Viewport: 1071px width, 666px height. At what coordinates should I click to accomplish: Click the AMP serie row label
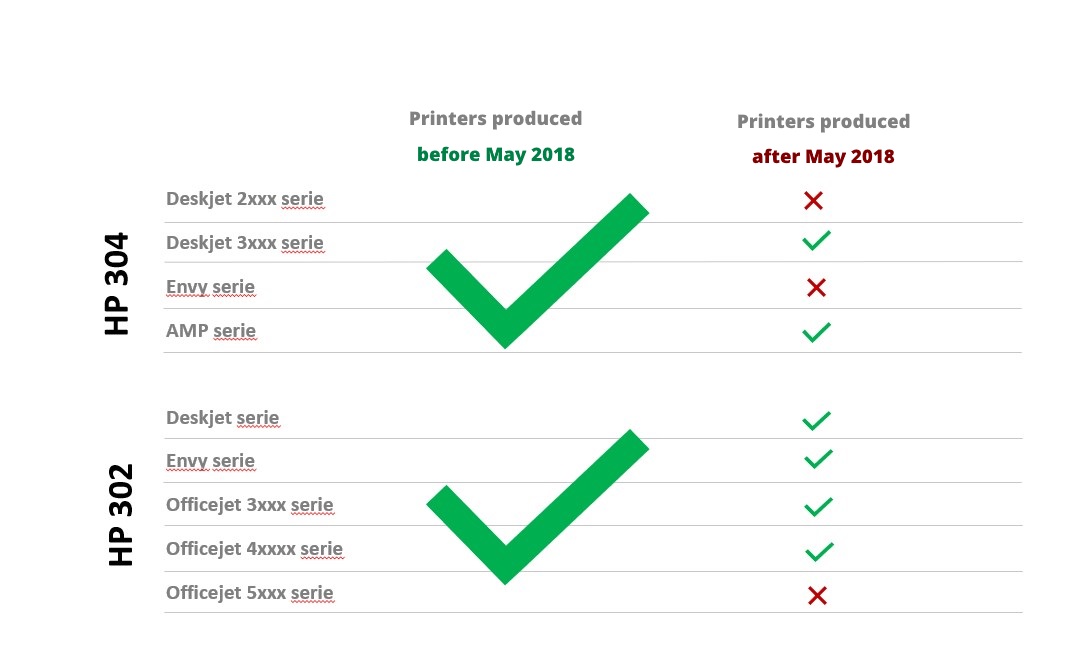point(211,331)
